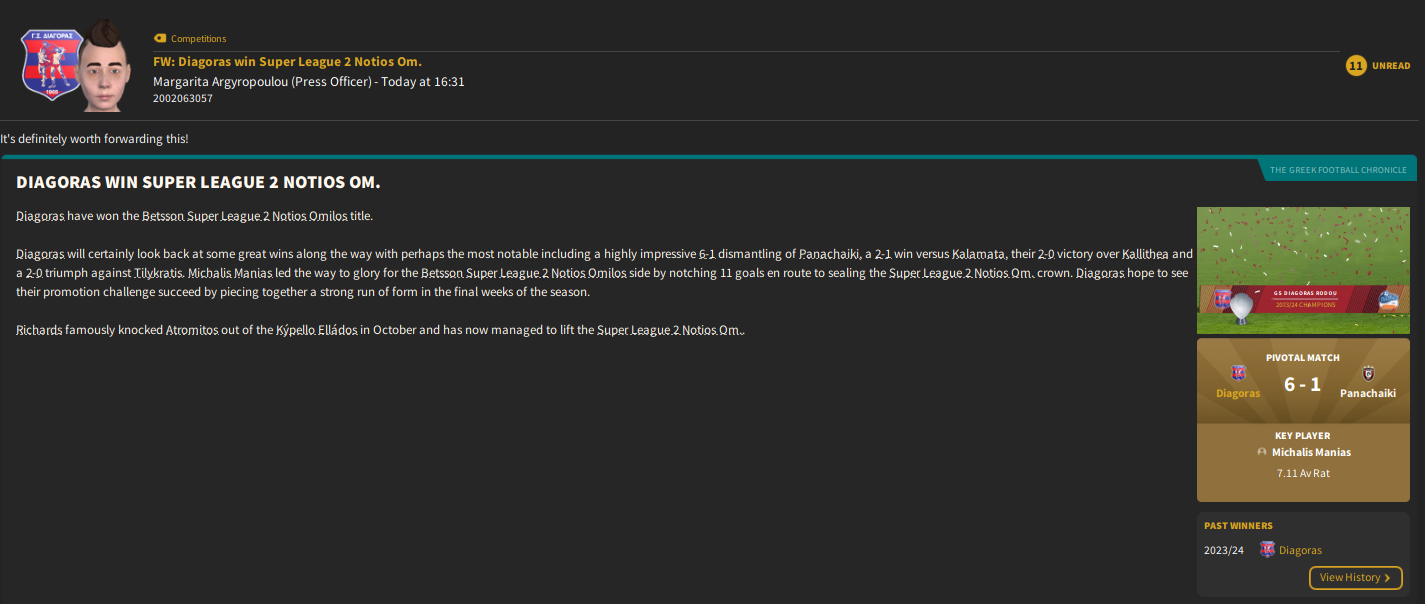The width and height of the screenshot is (1425, 604).
Task: Click the 'Pivotal Match' heading
Action: (1303, 358)
